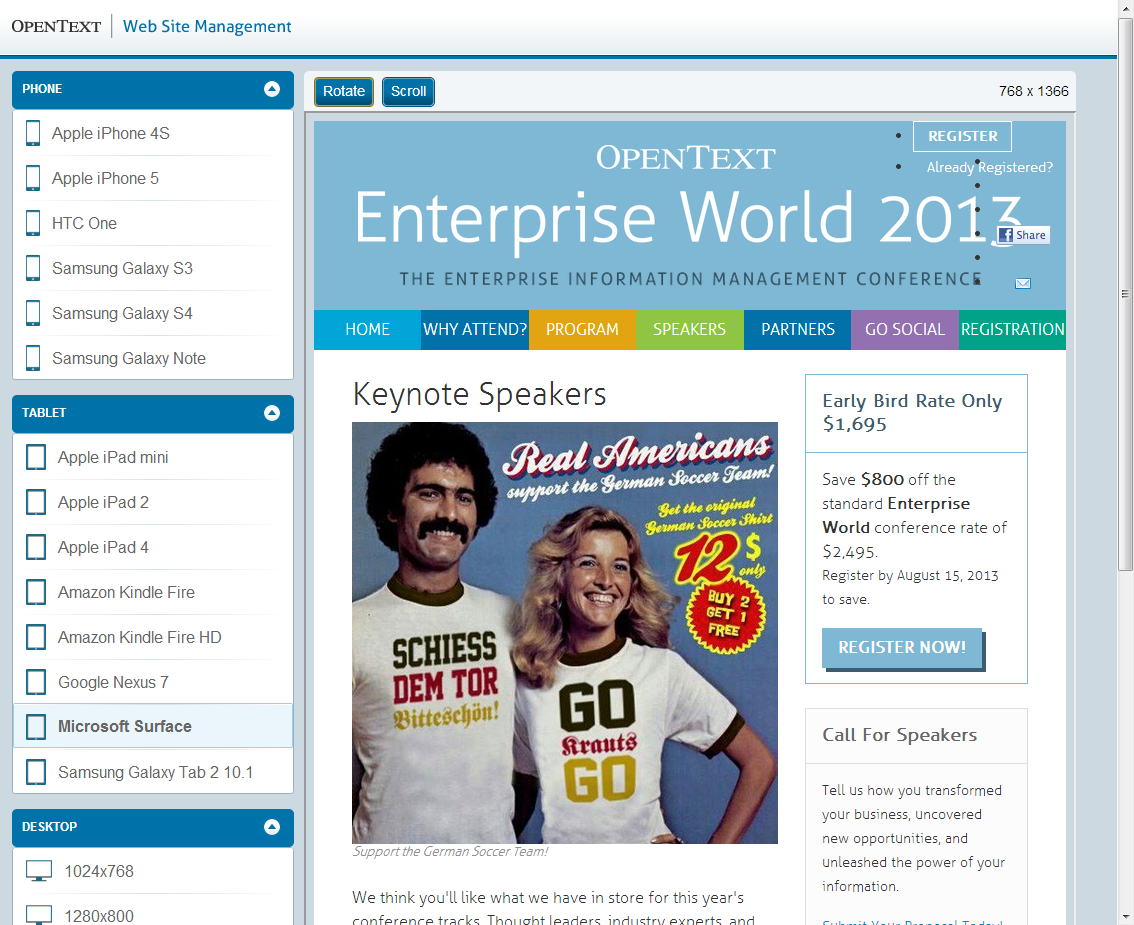Collapse the PHONE section
Image resolution: width=1134 pixels, height=925 pixels.
272,89
